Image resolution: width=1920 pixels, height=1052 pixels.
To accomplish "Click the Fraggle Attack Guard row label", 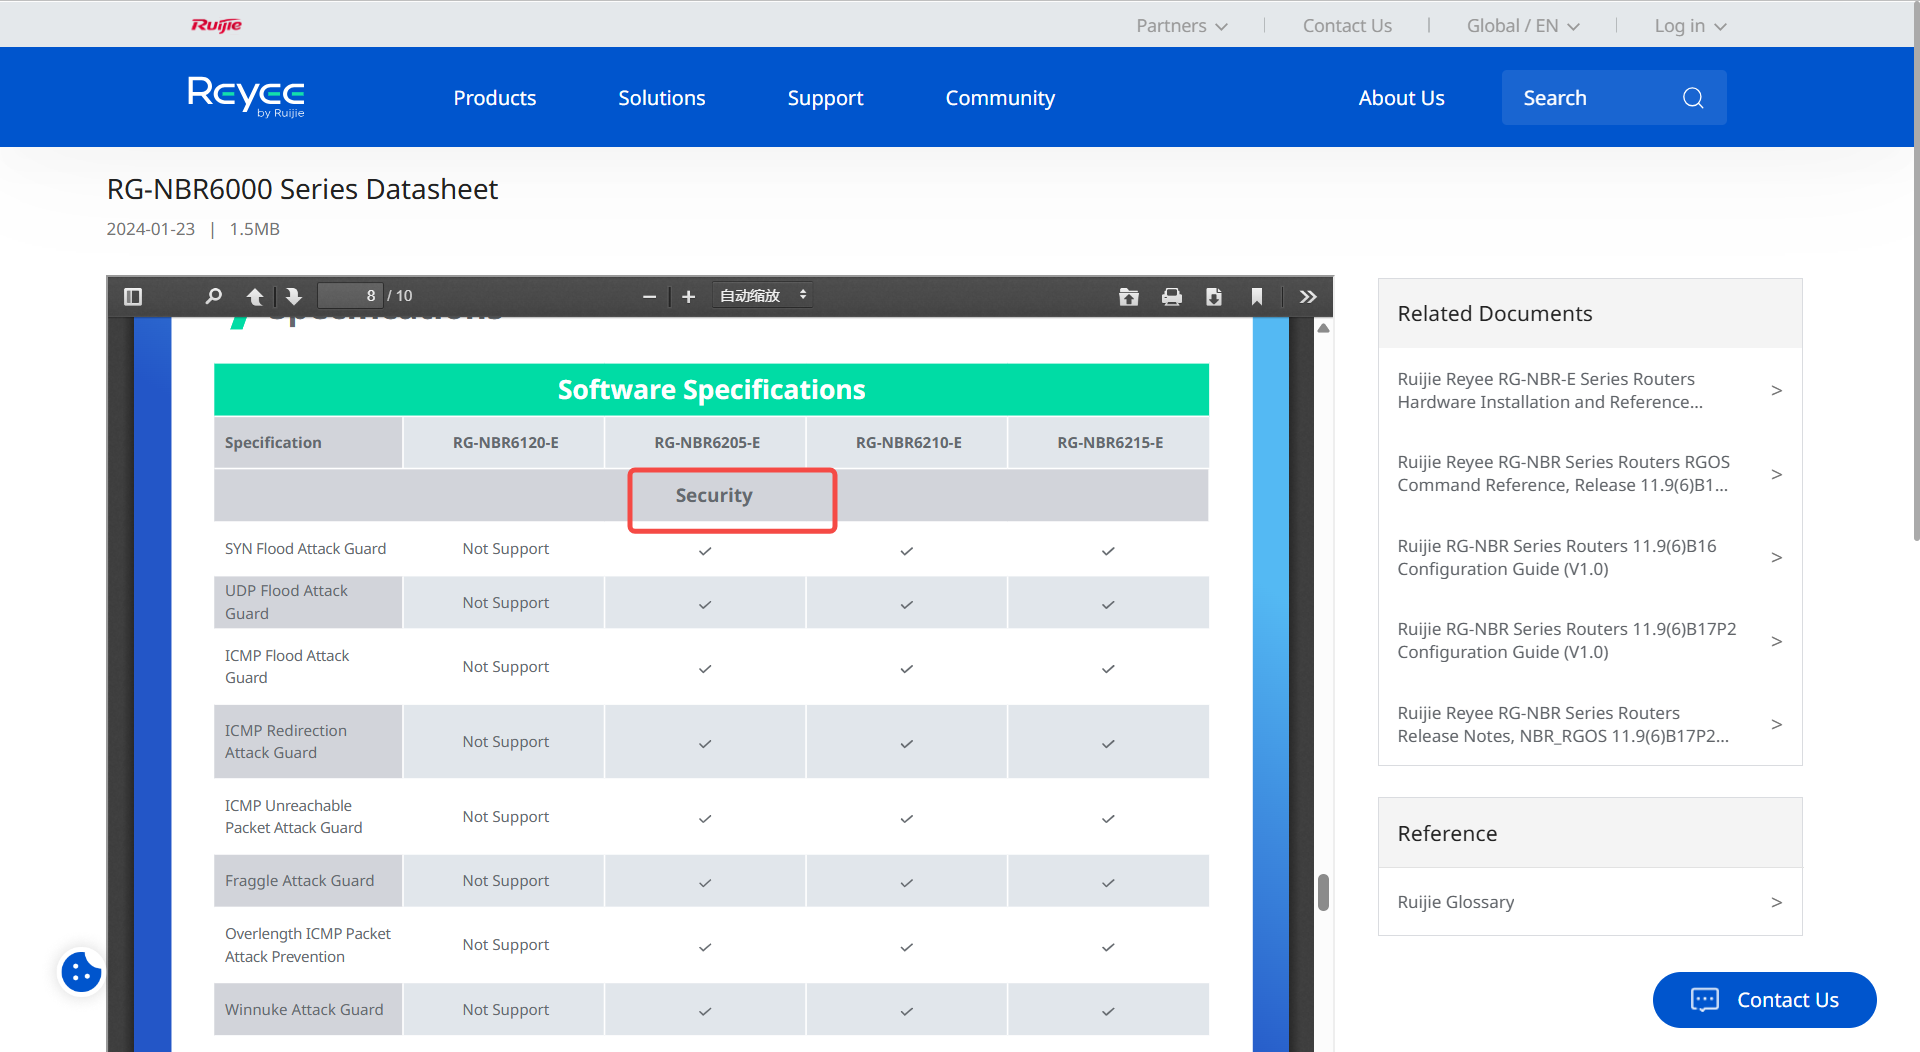I will click(x=299, y=881).
